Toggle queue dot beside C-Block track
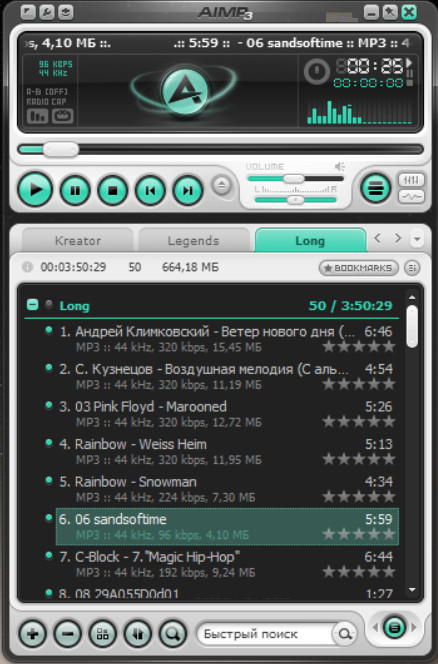 [48, 555]
